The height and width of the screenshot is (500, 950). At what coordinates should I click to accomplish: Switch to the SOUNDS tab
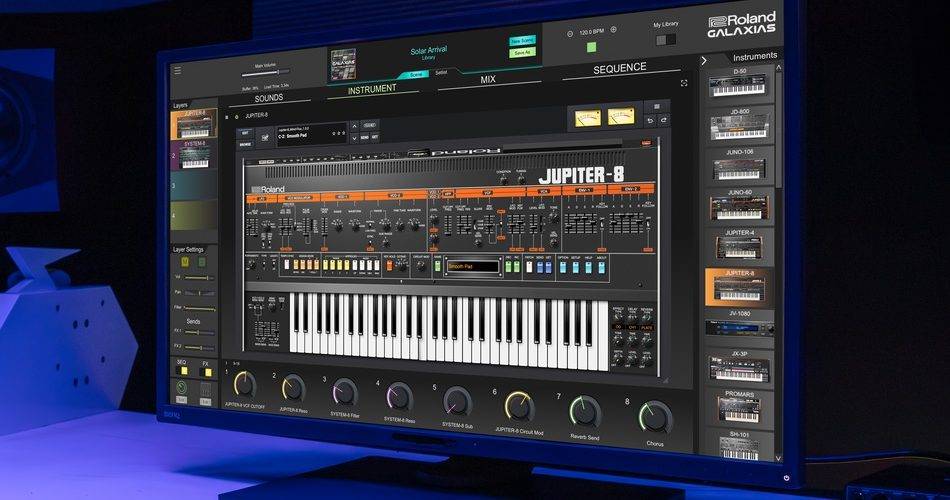tap(268, 98)
